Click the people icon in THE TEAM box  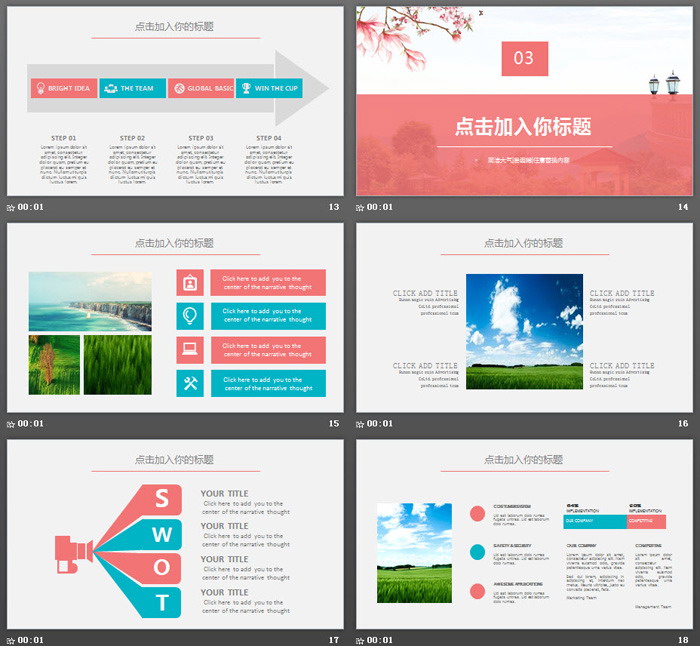pos(110,88)
